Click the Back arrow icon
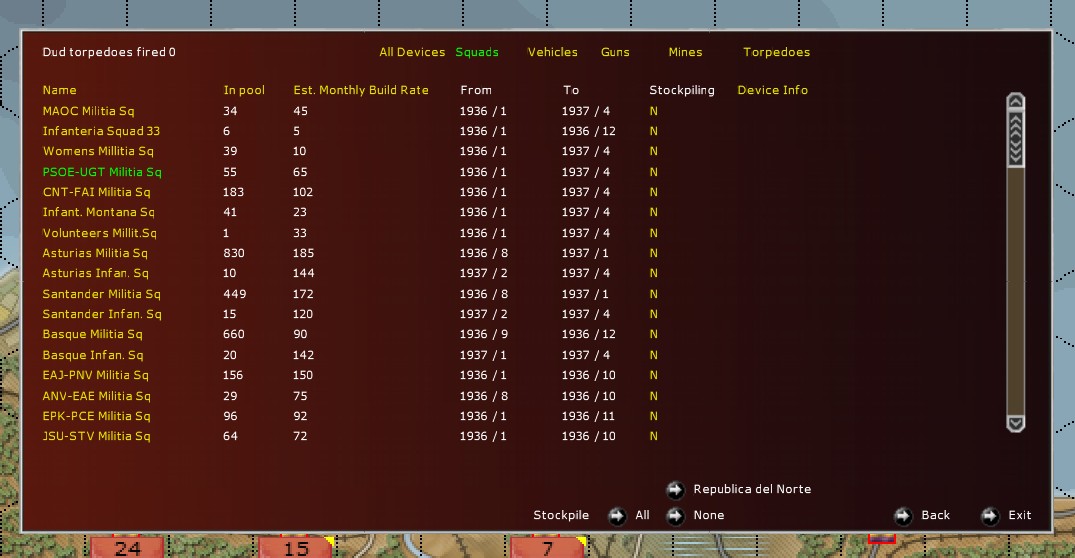The image size is (1075, 558). [x=903, y=515]
